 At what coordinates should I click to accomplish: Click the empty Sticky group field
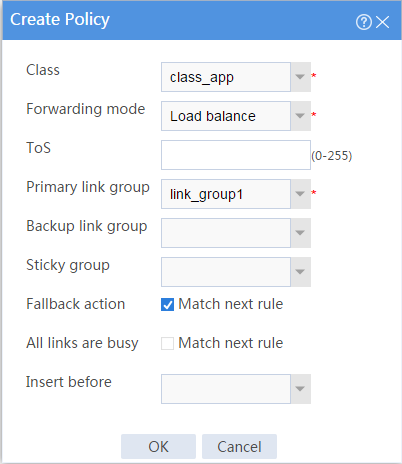coord(226,272)
